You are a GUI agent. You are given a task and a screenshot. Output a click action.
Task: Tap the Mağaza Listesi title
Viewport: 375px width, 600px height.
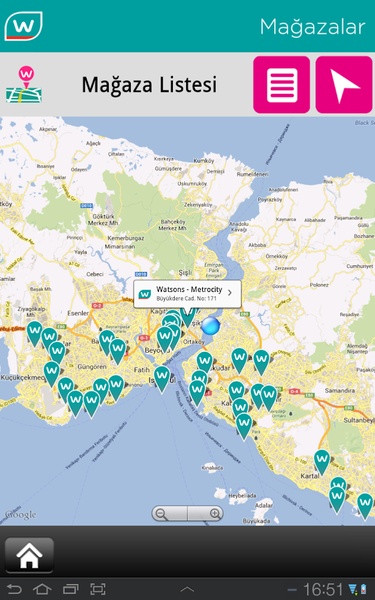(x=149, y=85)
